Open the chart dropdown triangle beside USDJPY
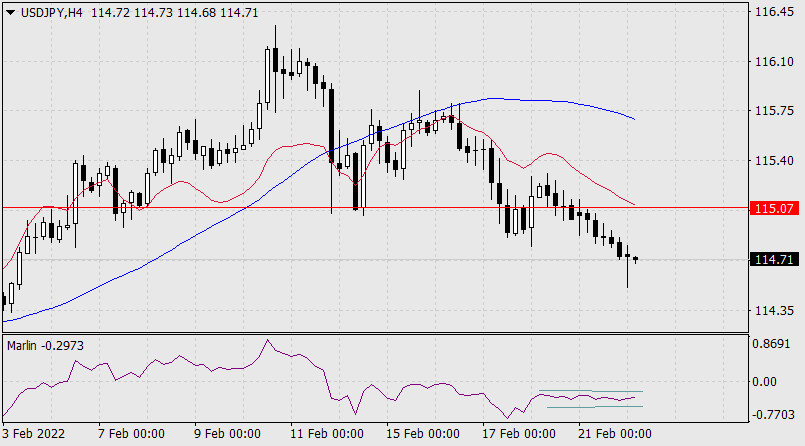The width and height of the screenshot is (805, 446). click(x=10, y=13)
